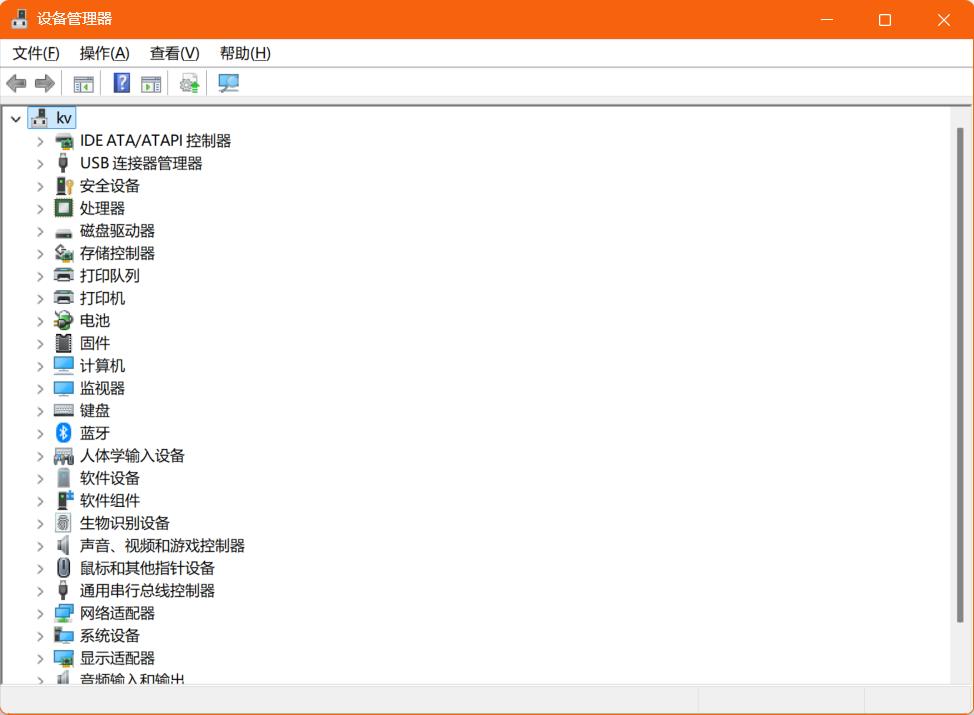
Task: Expand the 打印机 category
Action: [40, 299]
